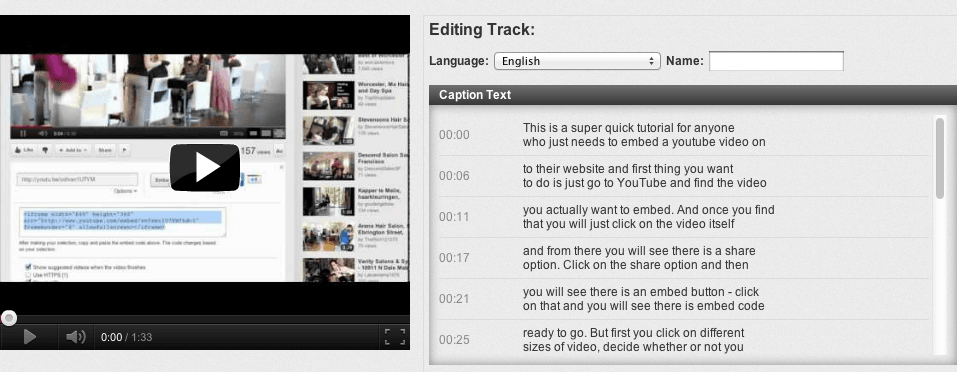Toggle 'Show suggested videos' checkbox in video frame
This screenshot has width=957, height=372.
tap(27, 267)
